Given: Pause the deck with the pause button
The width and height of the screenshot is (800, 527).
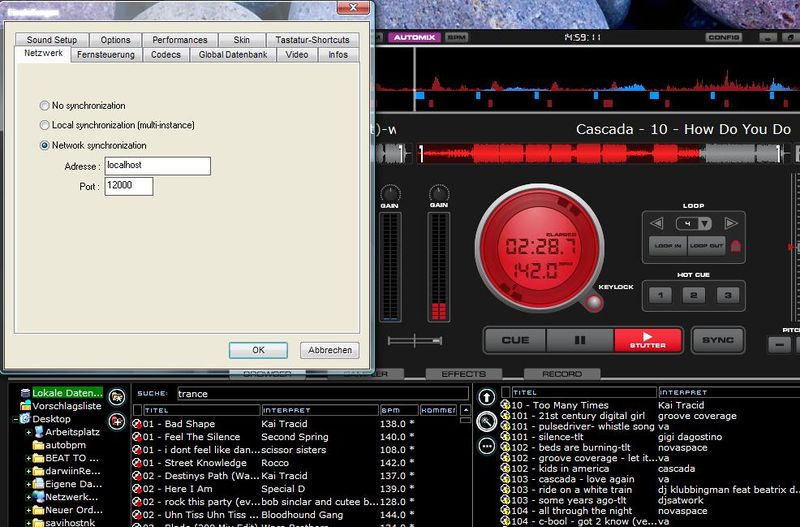Looking at the screenshot, I should tap(580, 340).
